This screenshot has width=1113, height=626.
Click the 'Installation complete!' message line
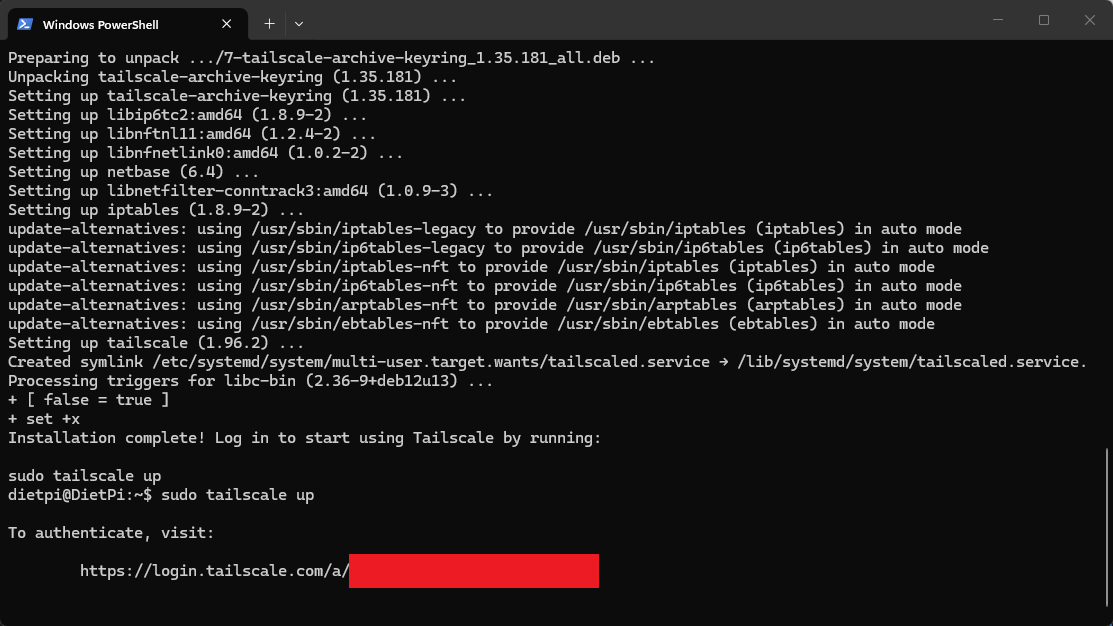(x=305, y=438)
